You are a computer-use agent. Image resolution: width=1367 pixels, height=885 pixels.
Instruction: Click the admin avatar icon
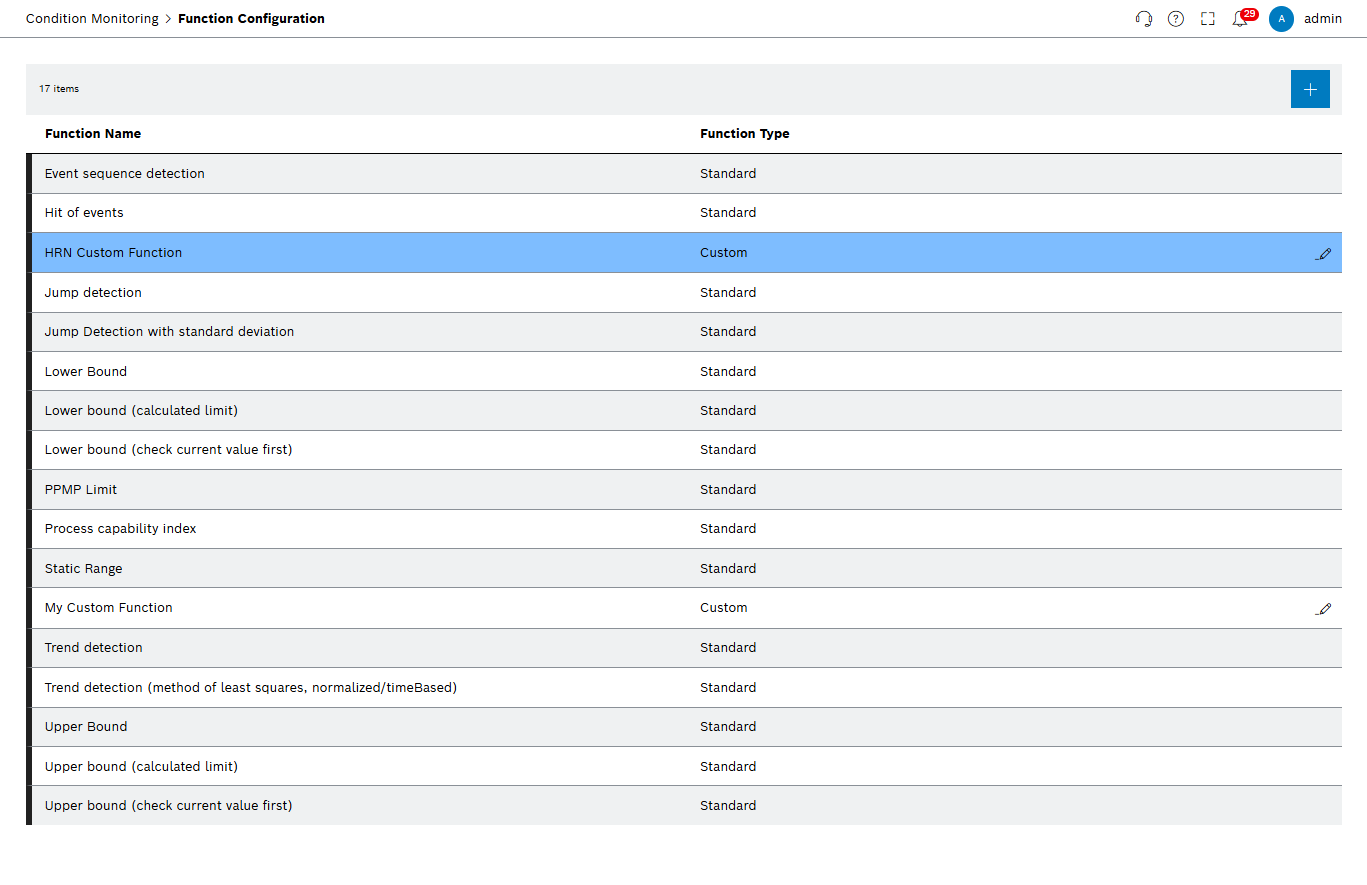(x=1281, y=19)
